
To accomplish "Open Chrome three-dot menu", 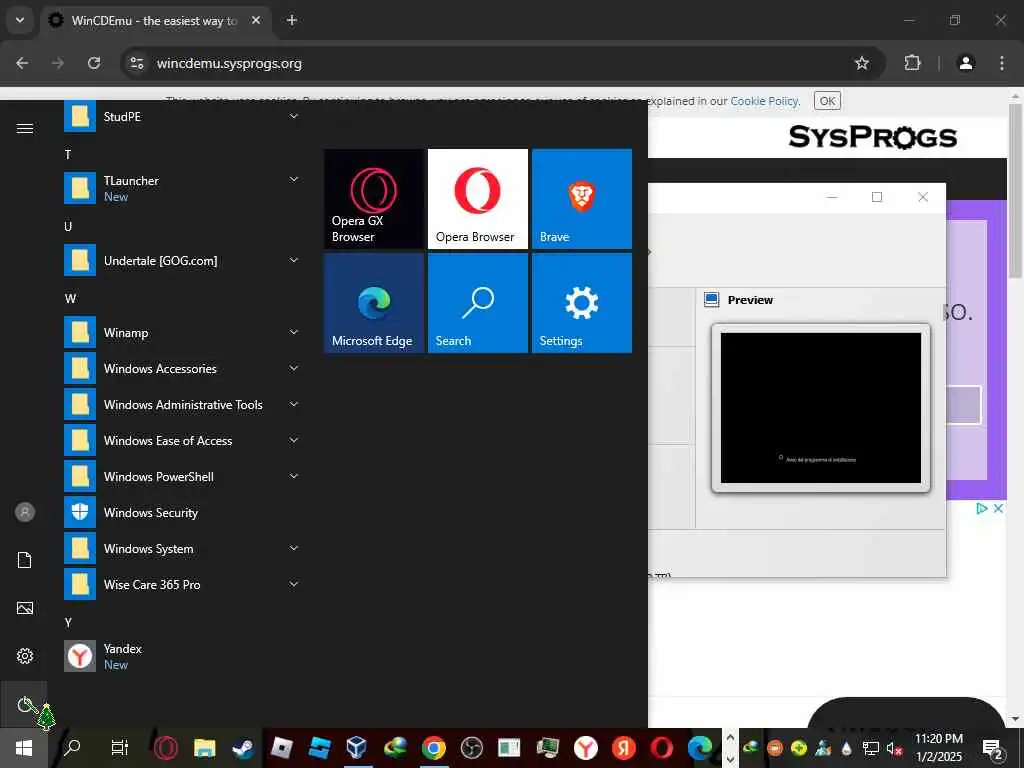I will (1002, 63).
